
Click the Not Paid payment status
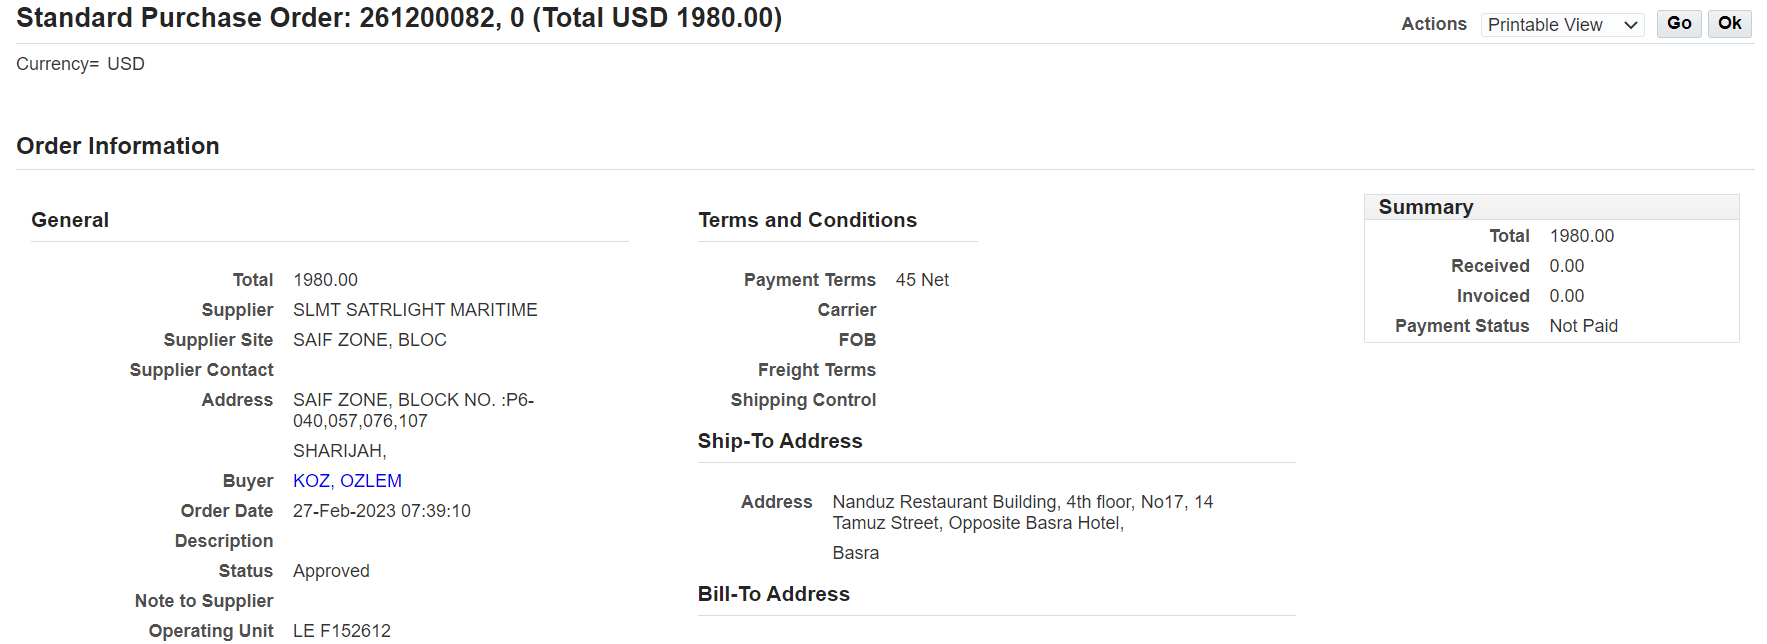pos(1583,326)
